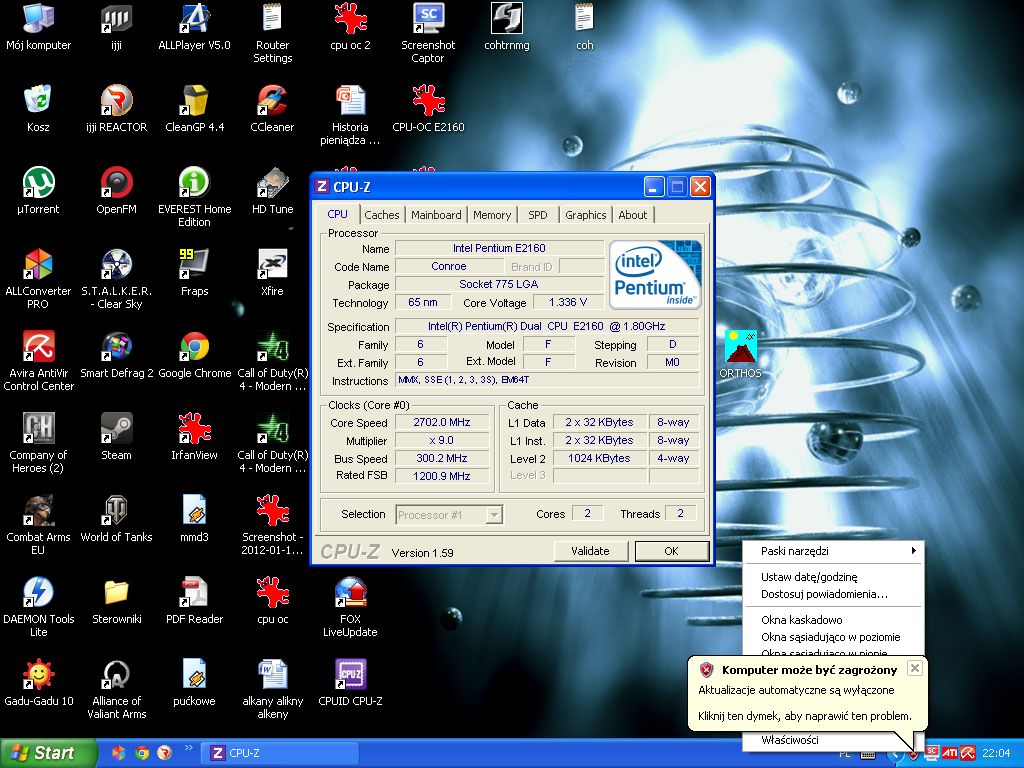
Task: Dismiss the security warning balloon
Action: click(914, 668)
